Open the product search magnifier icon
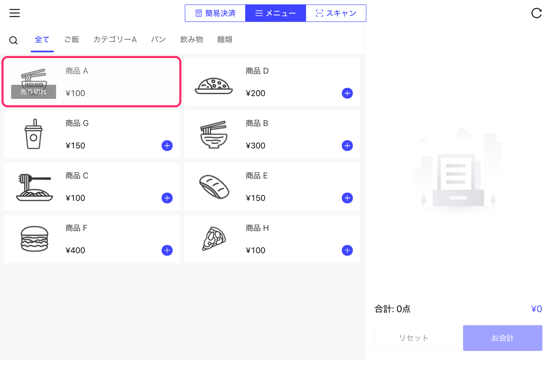 point(13,40)
